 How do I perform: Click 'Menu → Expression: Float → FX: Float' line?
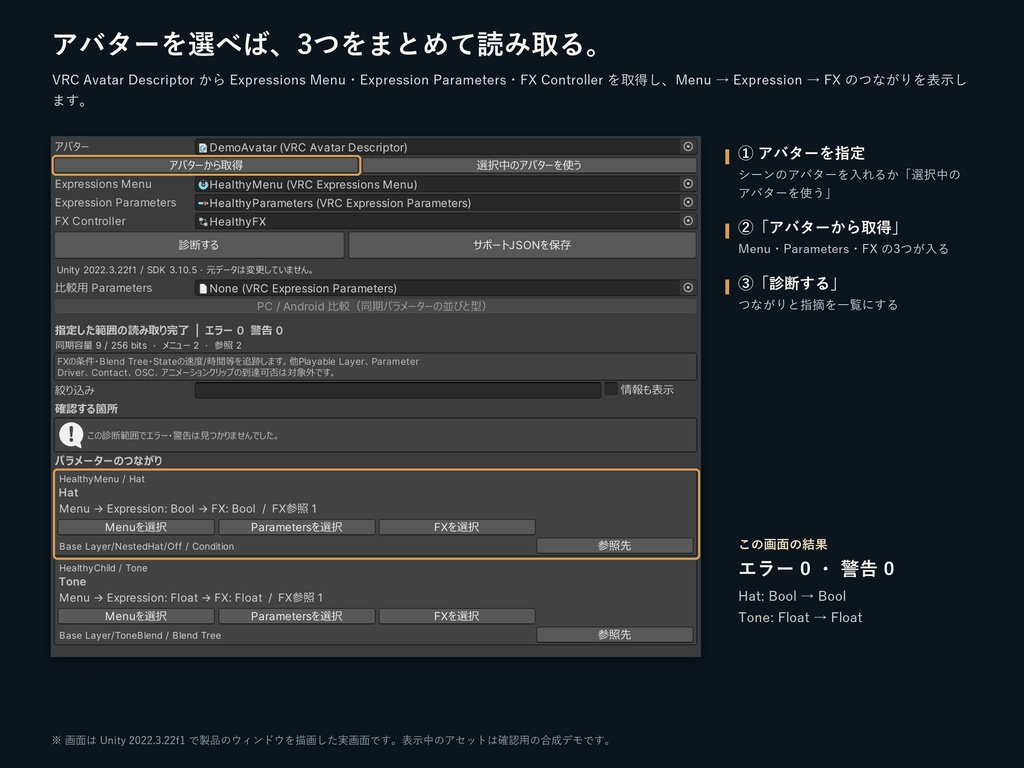point(161,598)
